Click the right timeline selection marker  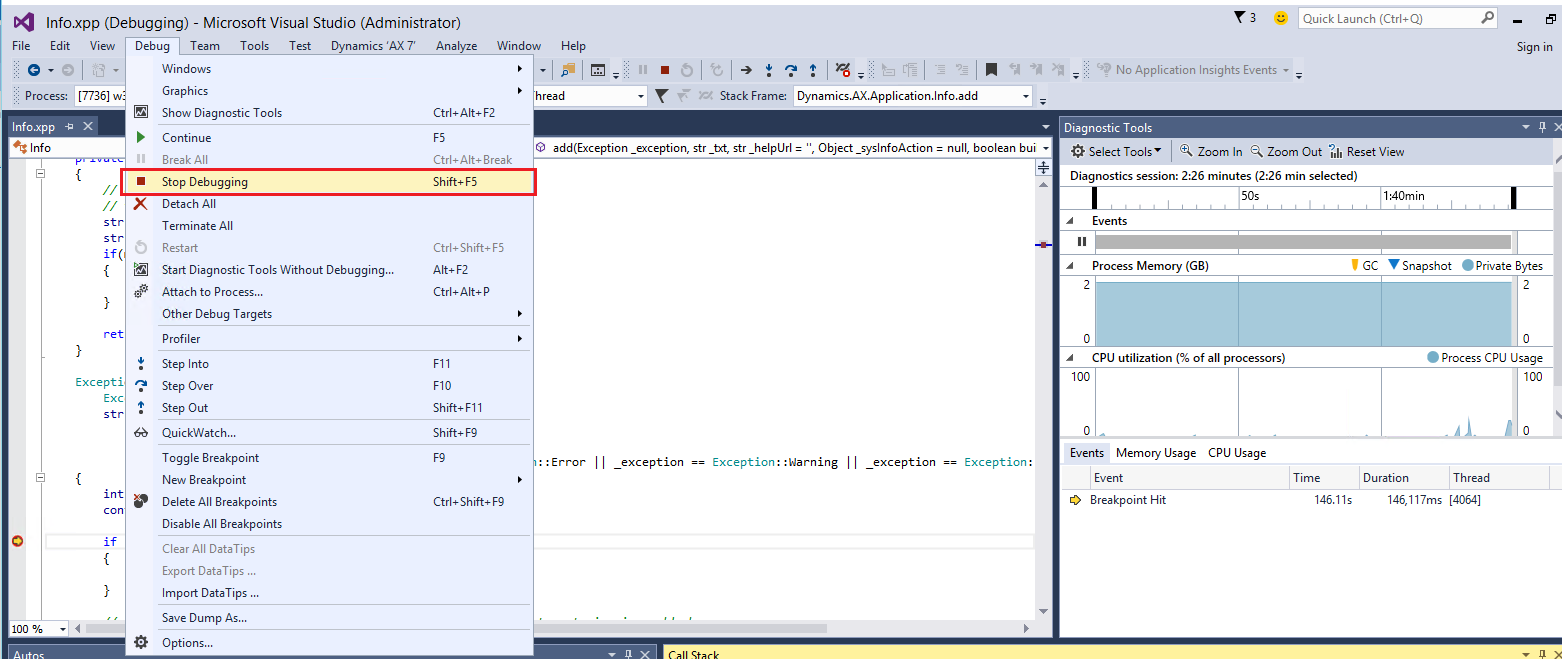(1513, 197)
